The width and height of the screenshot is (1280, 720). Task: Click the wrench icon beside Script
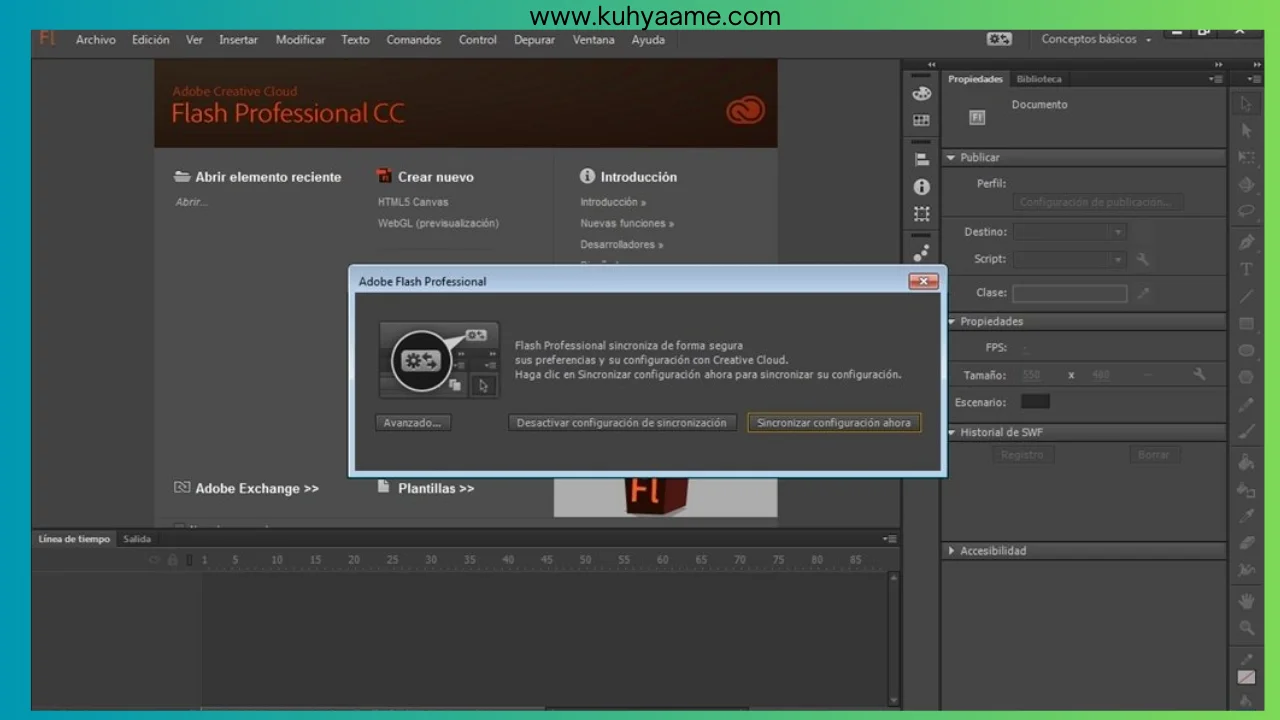tap(1143, 260)
